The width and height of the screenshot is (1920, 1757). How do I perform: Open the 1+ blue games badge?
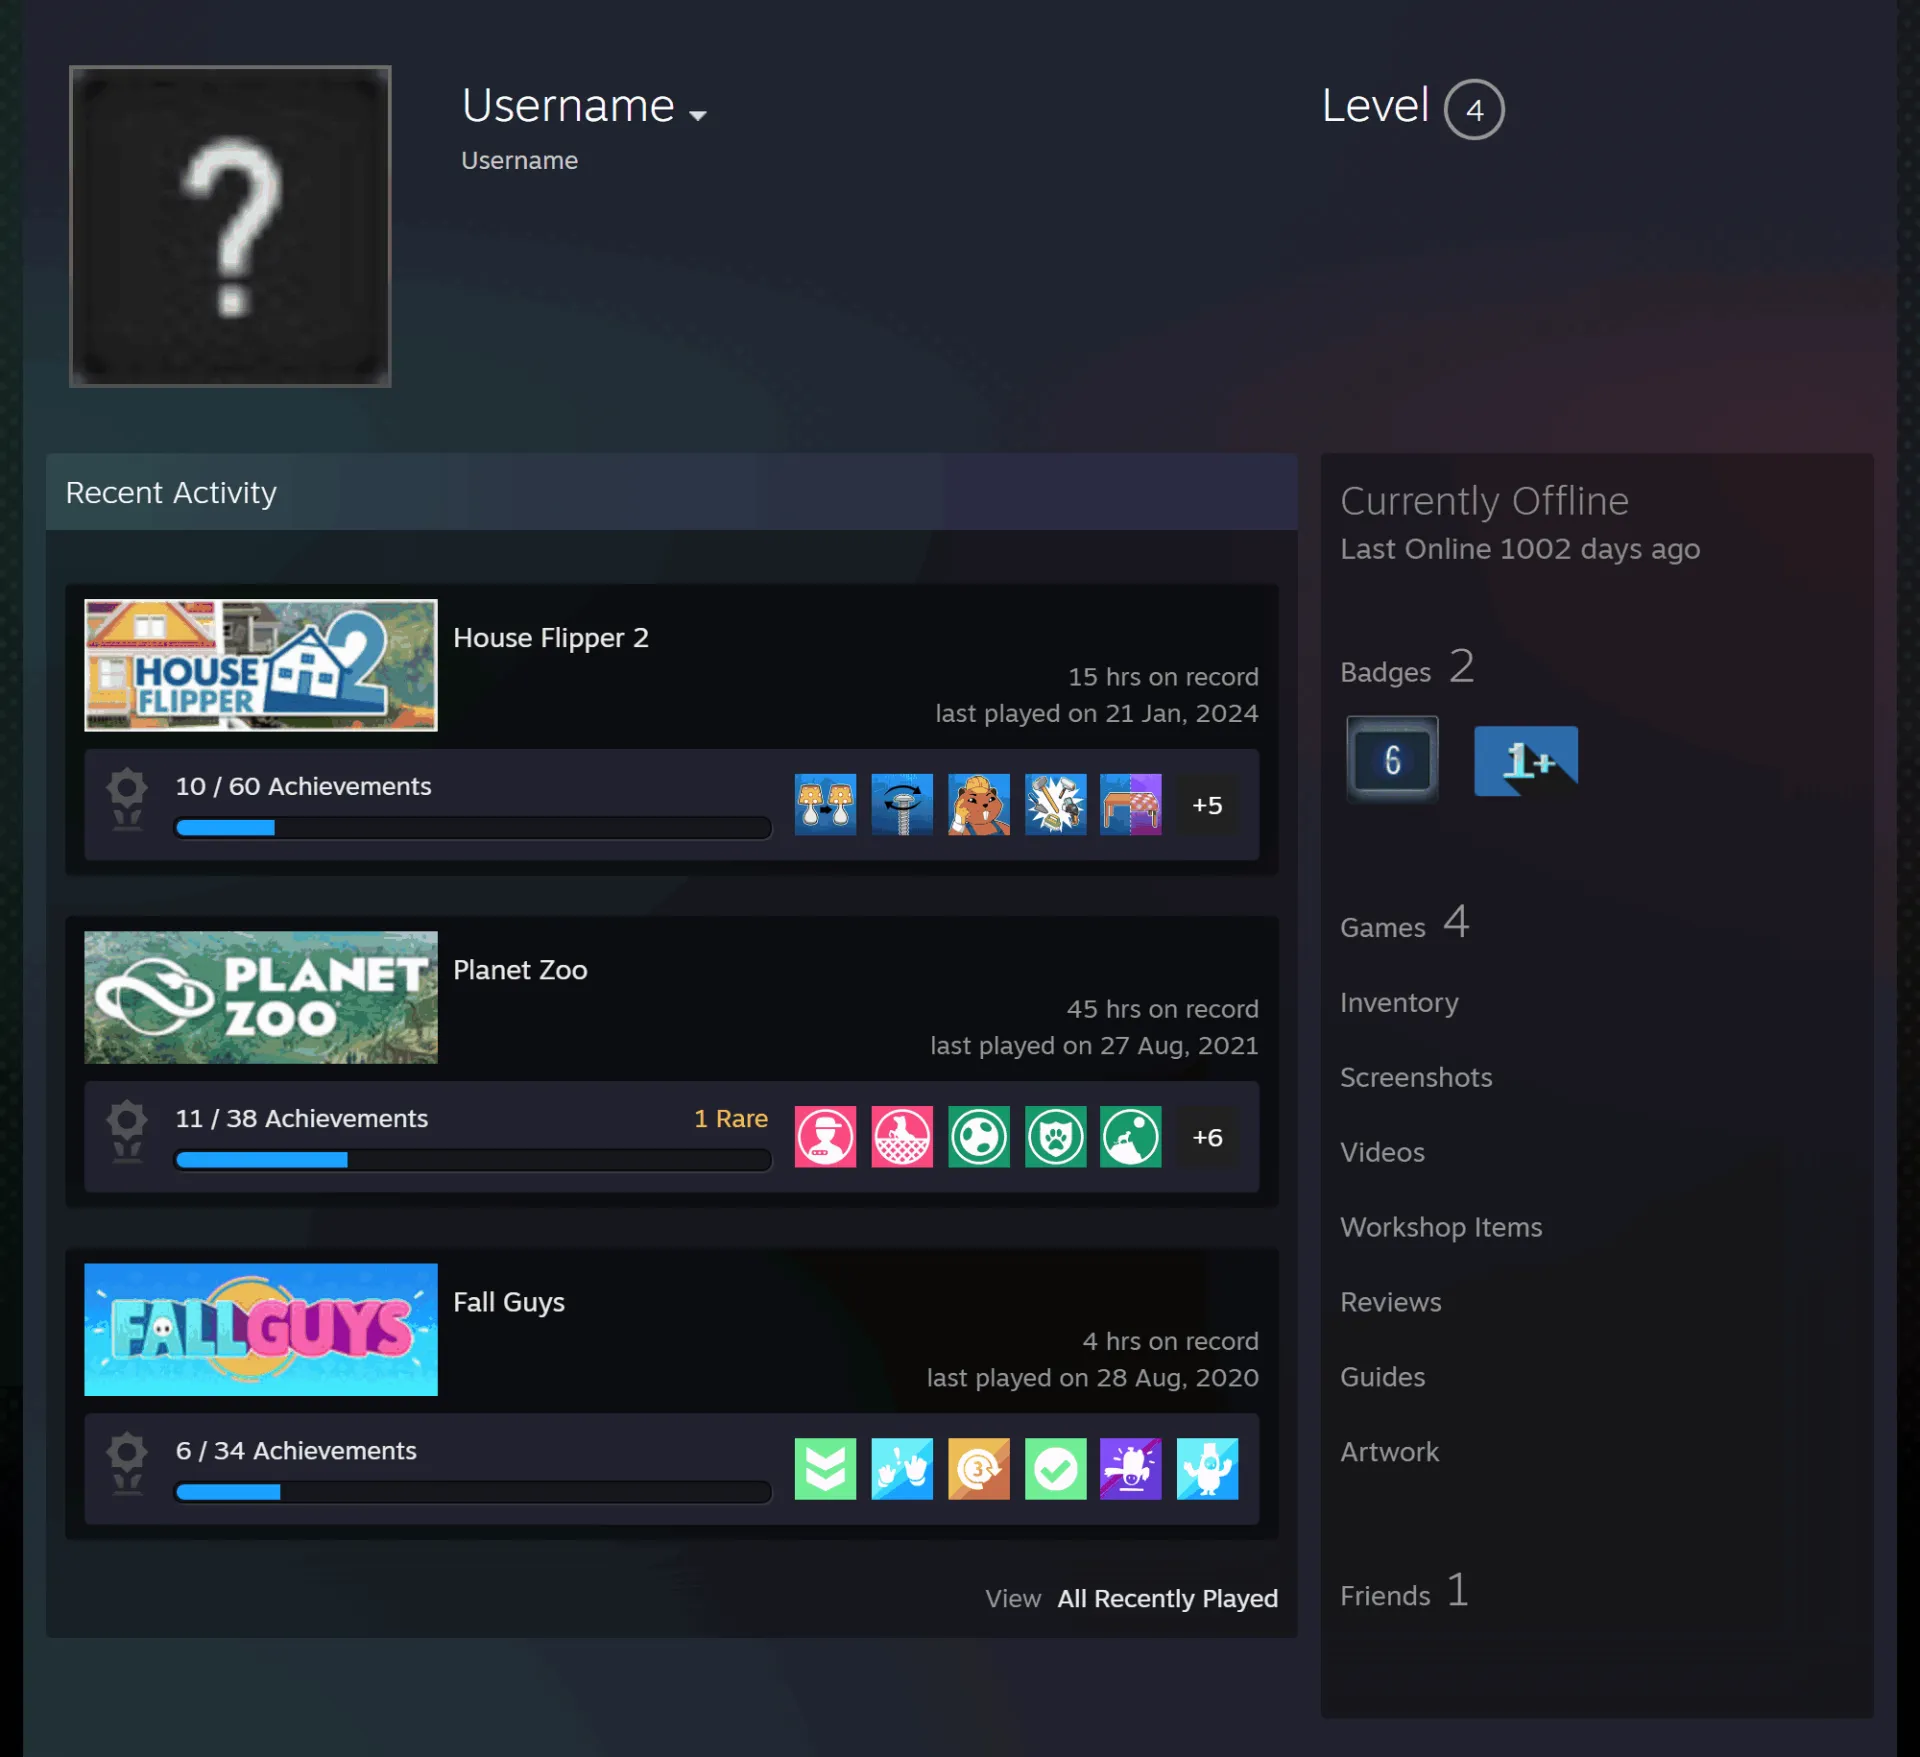(1526, 760)
